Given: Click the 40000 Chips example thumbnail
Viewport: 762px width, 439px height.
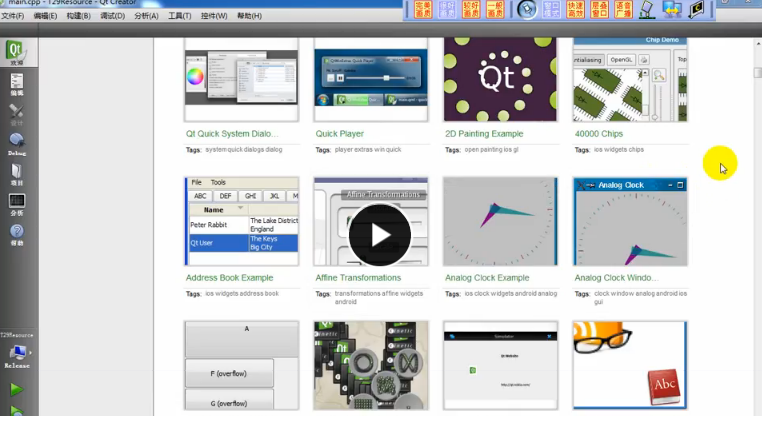Looking at the screenshot, I should (x=629, y=80).
